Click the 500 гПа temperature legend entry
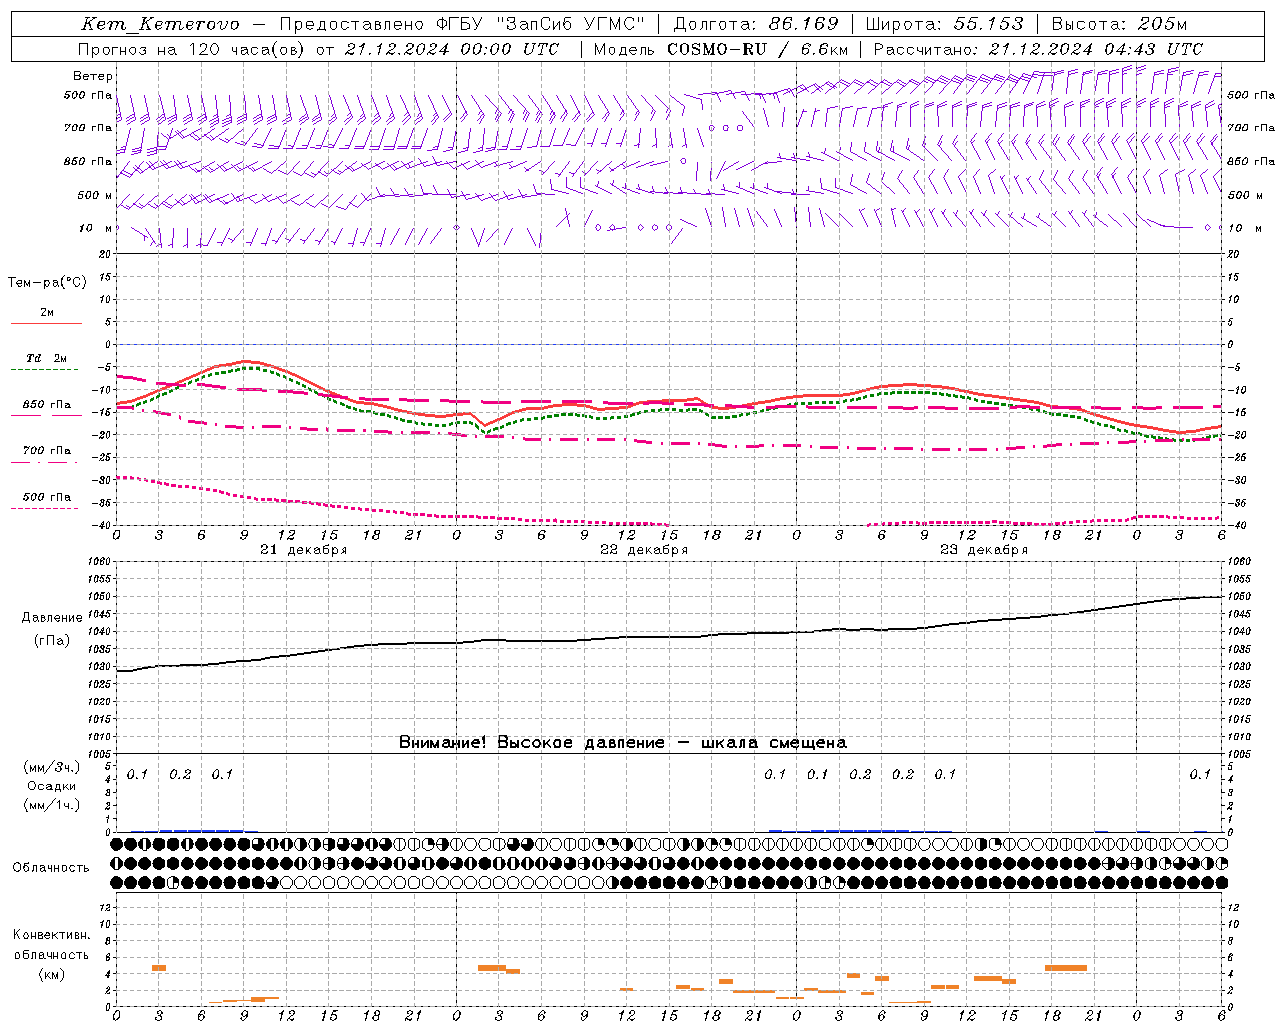The height and width of the screenshot is (1024, 1280). tap(47, 497)
